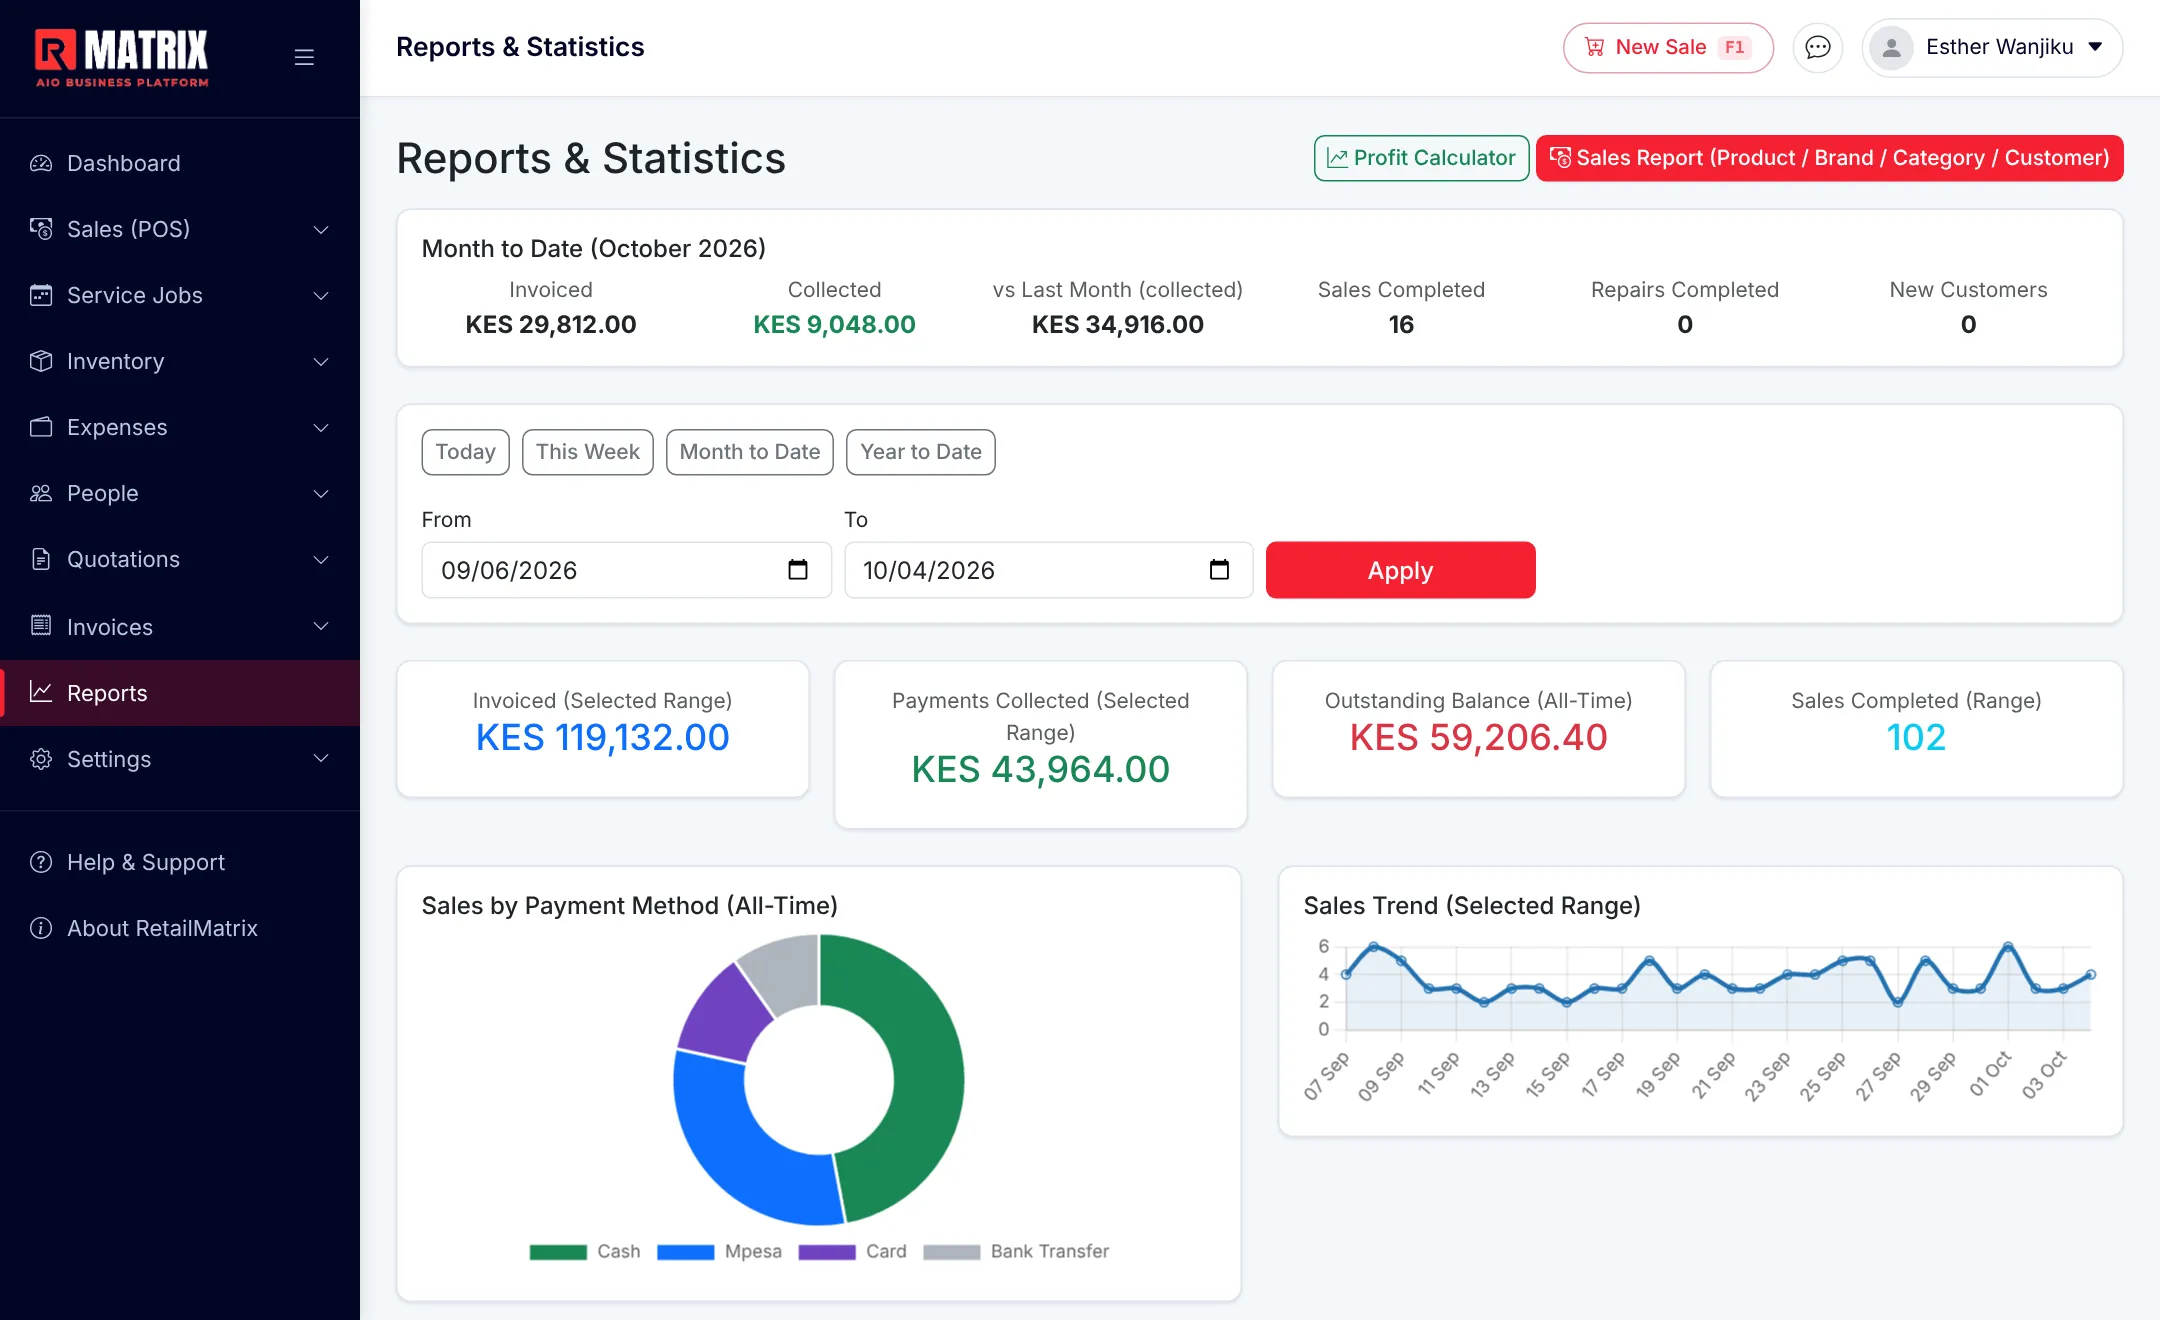The height and width of the screenshot is (1320, 2160).
Task: Open the Profit Calculator
Action: [1421, 158]
